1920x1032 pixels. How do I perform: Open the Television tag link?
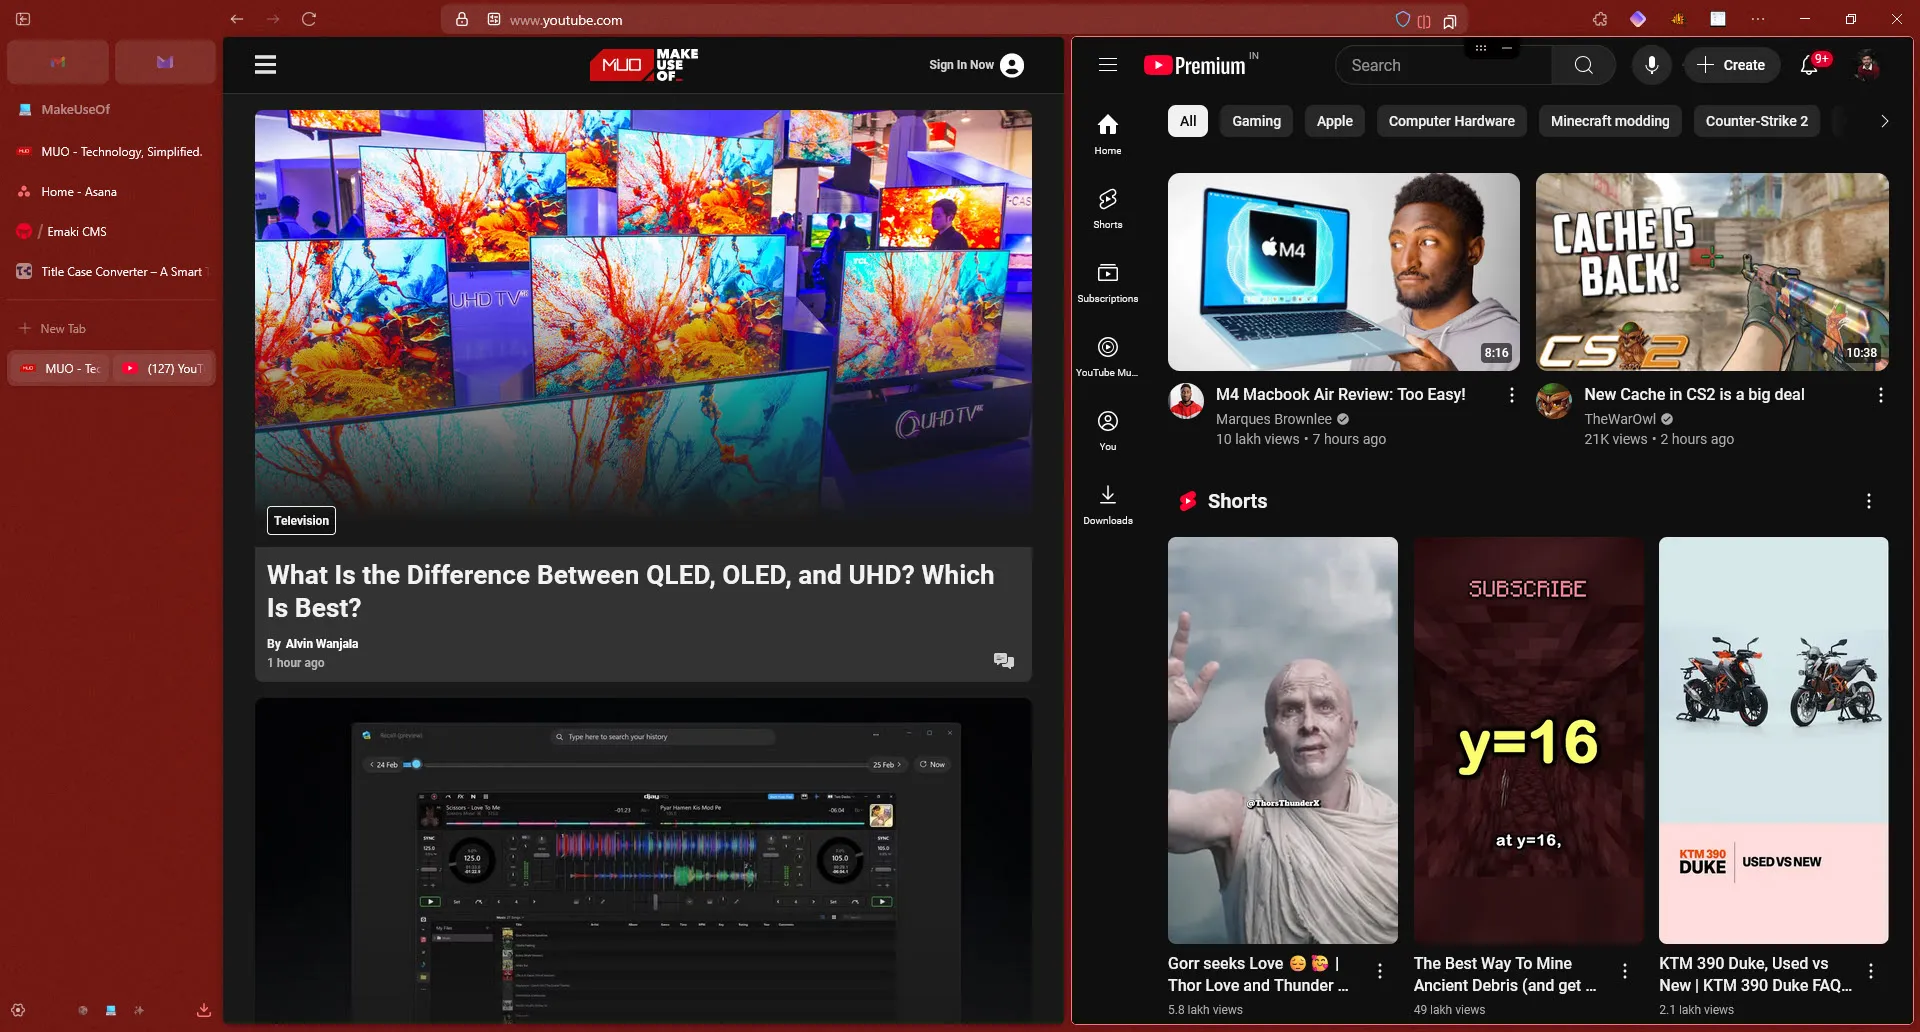click(300, 520)
